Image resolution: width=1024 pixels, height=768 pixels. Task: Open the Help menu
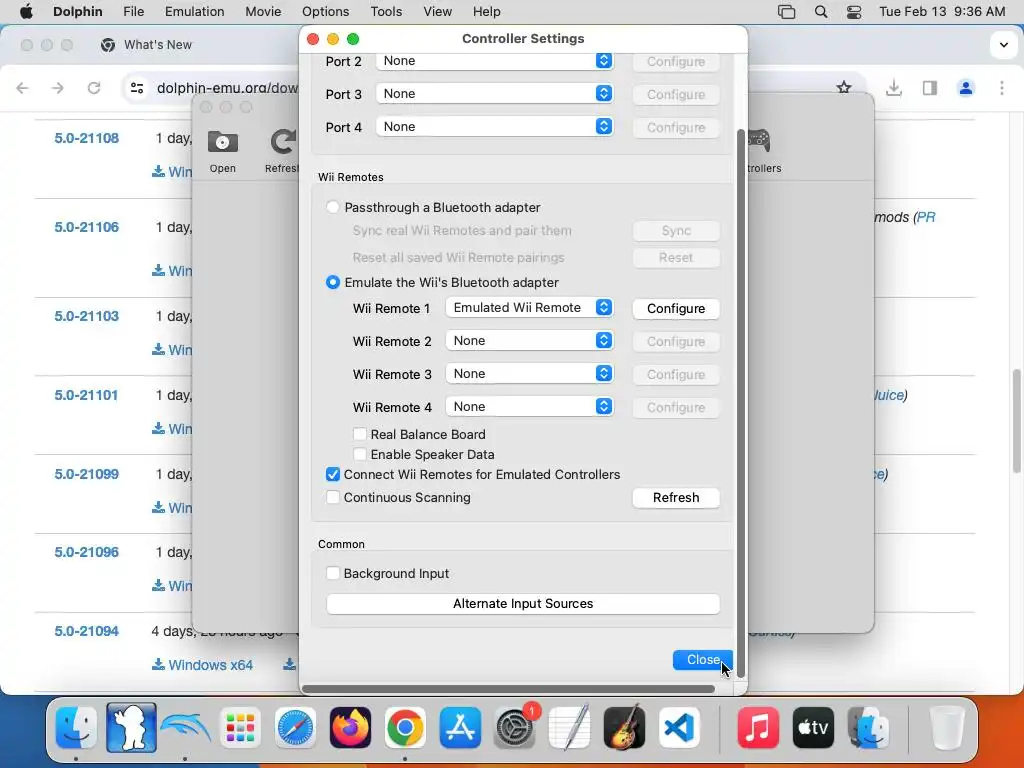coord(487,12)
